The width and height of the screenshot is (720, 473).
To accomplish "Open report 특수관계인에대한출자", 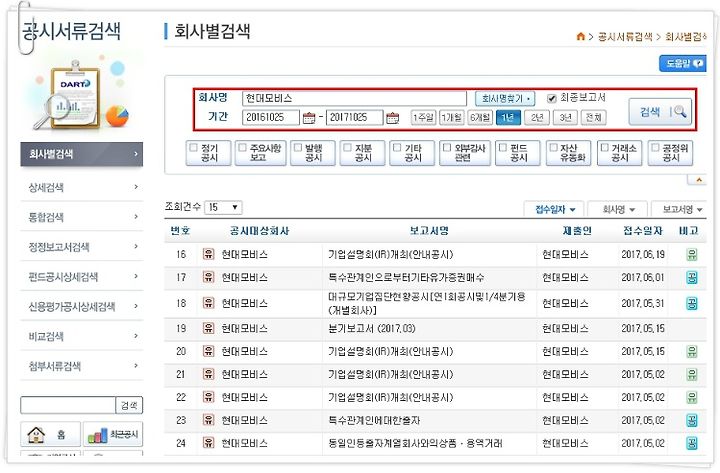I will [374, 421].
